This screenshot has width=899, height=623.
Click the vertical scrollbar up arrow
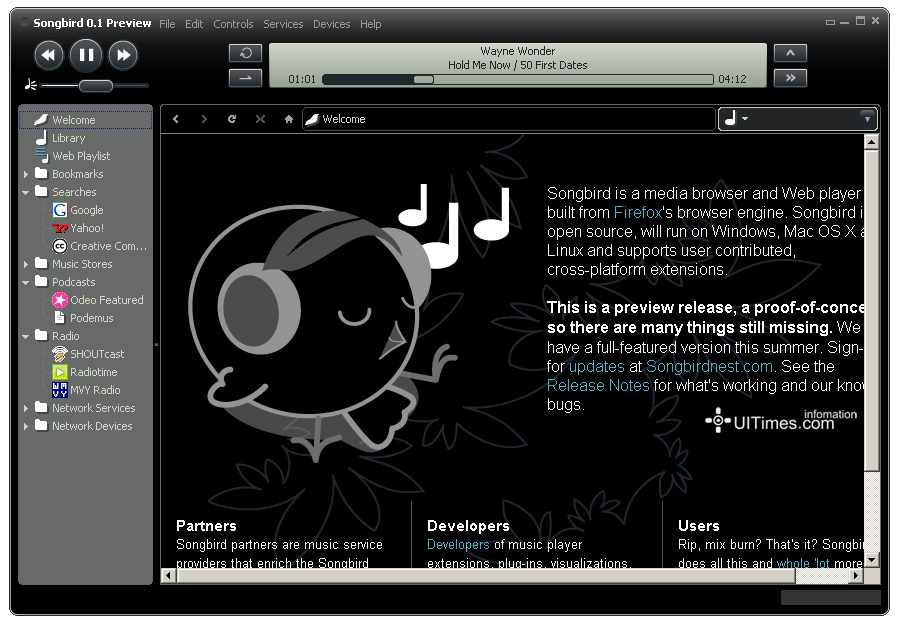(x=871, y=142)
